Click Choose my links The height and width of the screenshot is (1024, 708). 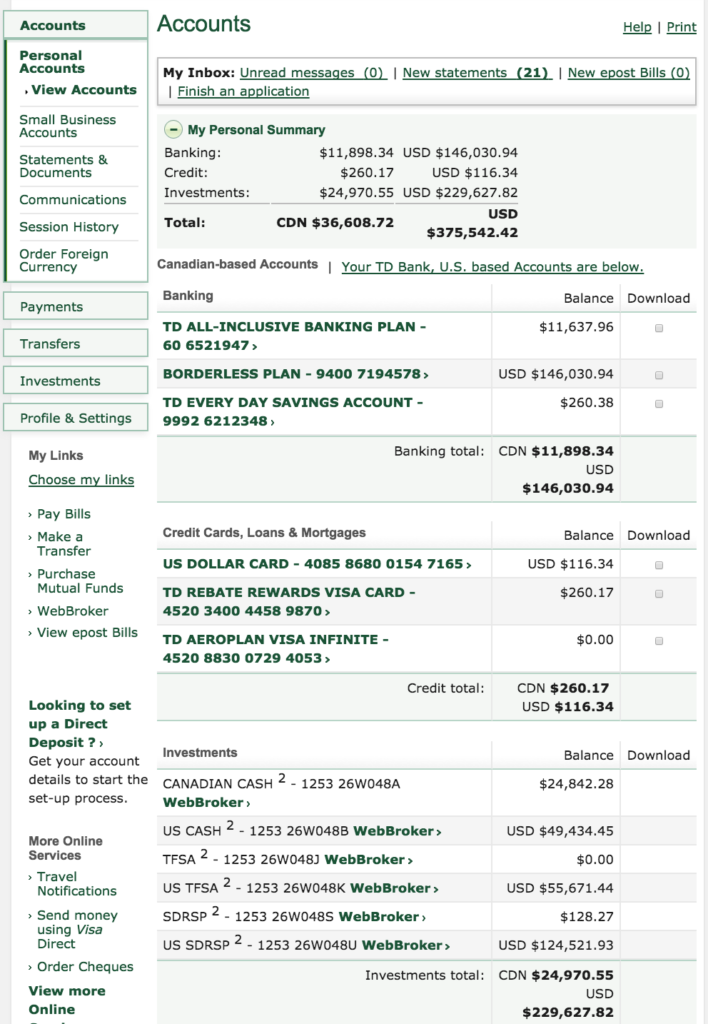tap(81, 479)
